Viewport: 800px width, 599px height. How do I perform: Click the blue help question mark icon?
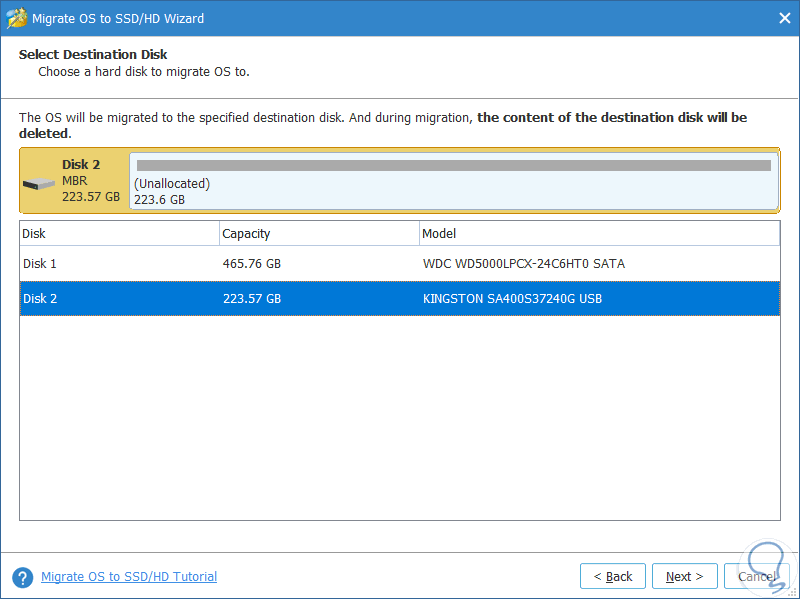(23, 577)
